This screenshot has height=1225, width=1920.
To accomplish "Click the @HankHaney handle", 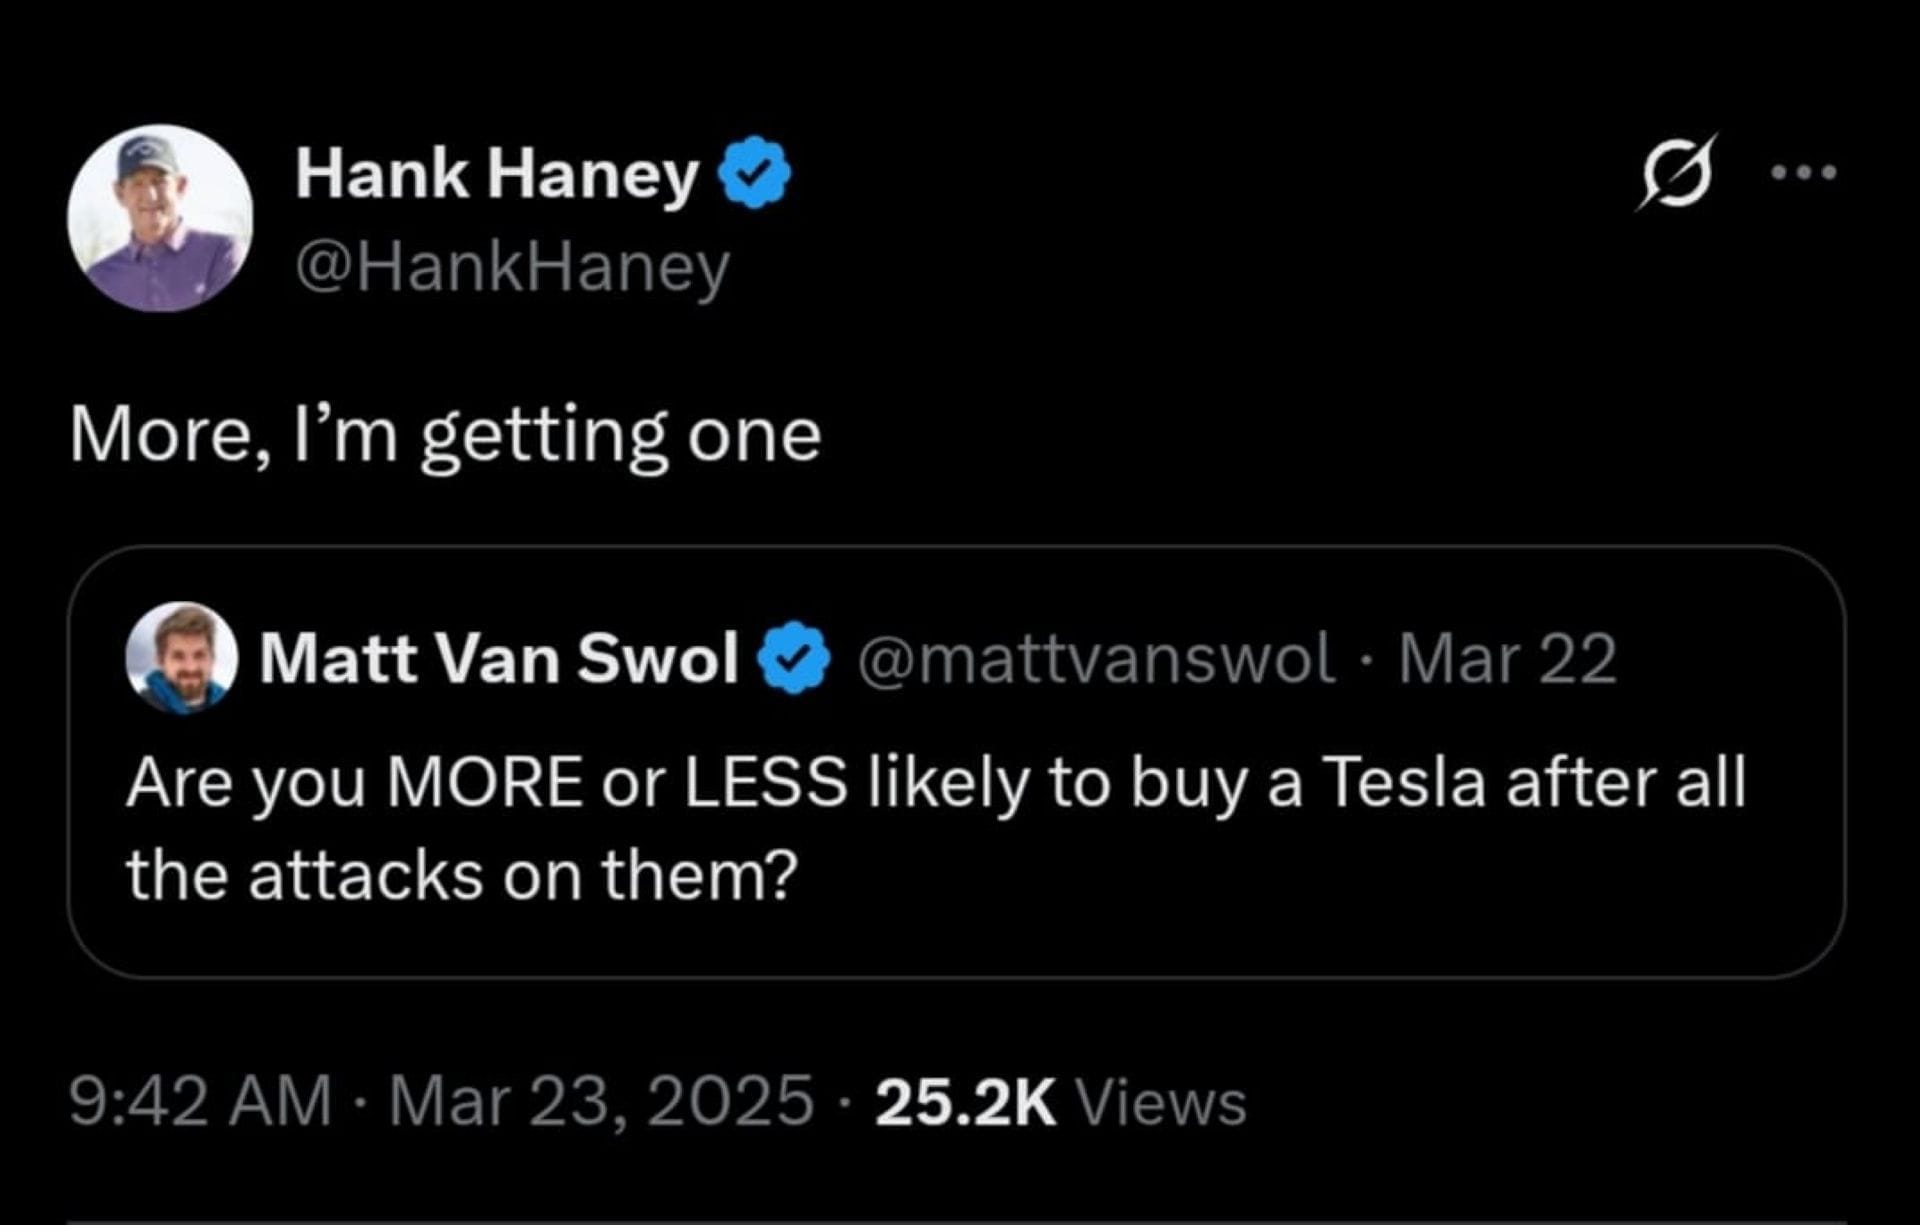I will coord(512,265).
